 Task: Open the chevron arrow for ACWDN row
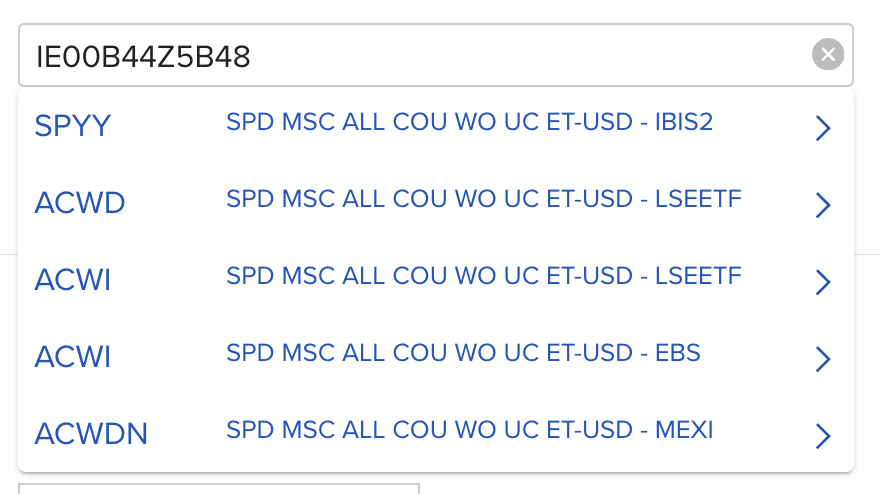point(823,436)
